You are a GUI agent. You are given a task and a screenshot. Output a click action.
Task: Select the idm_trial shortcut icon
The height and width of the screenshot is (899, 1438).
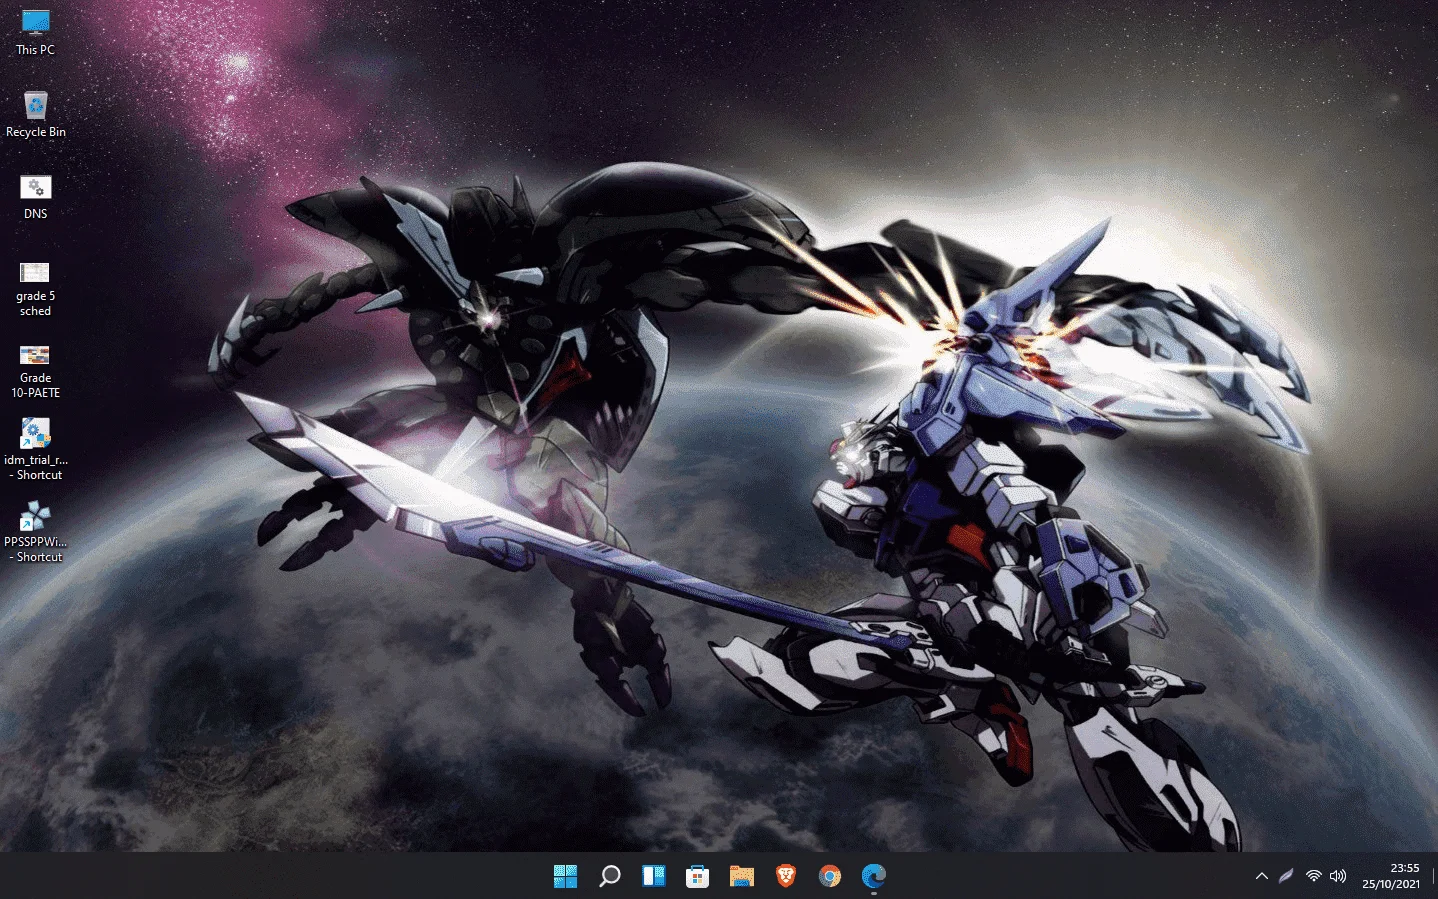[x=35, y=449]
